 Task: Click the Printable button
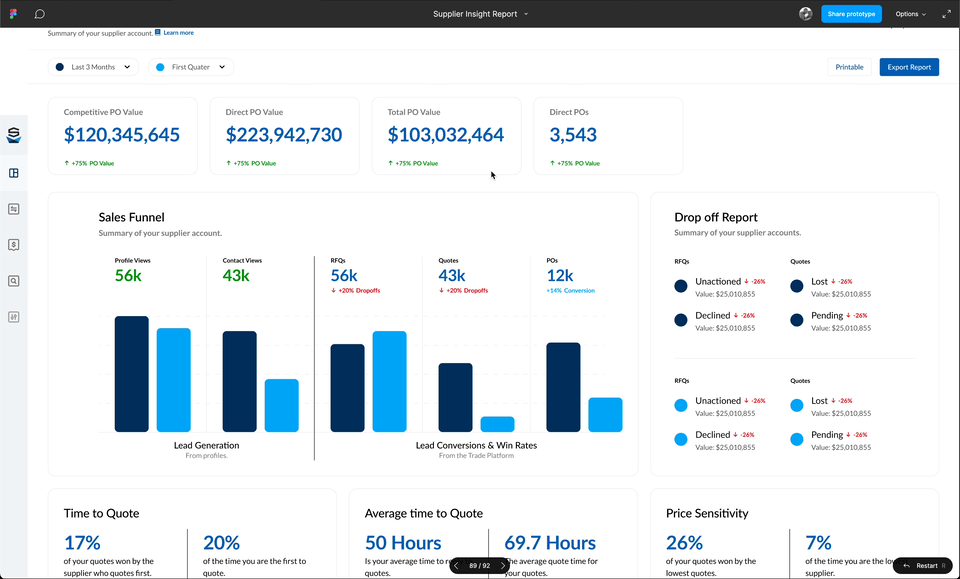click(x=849, y=67)
